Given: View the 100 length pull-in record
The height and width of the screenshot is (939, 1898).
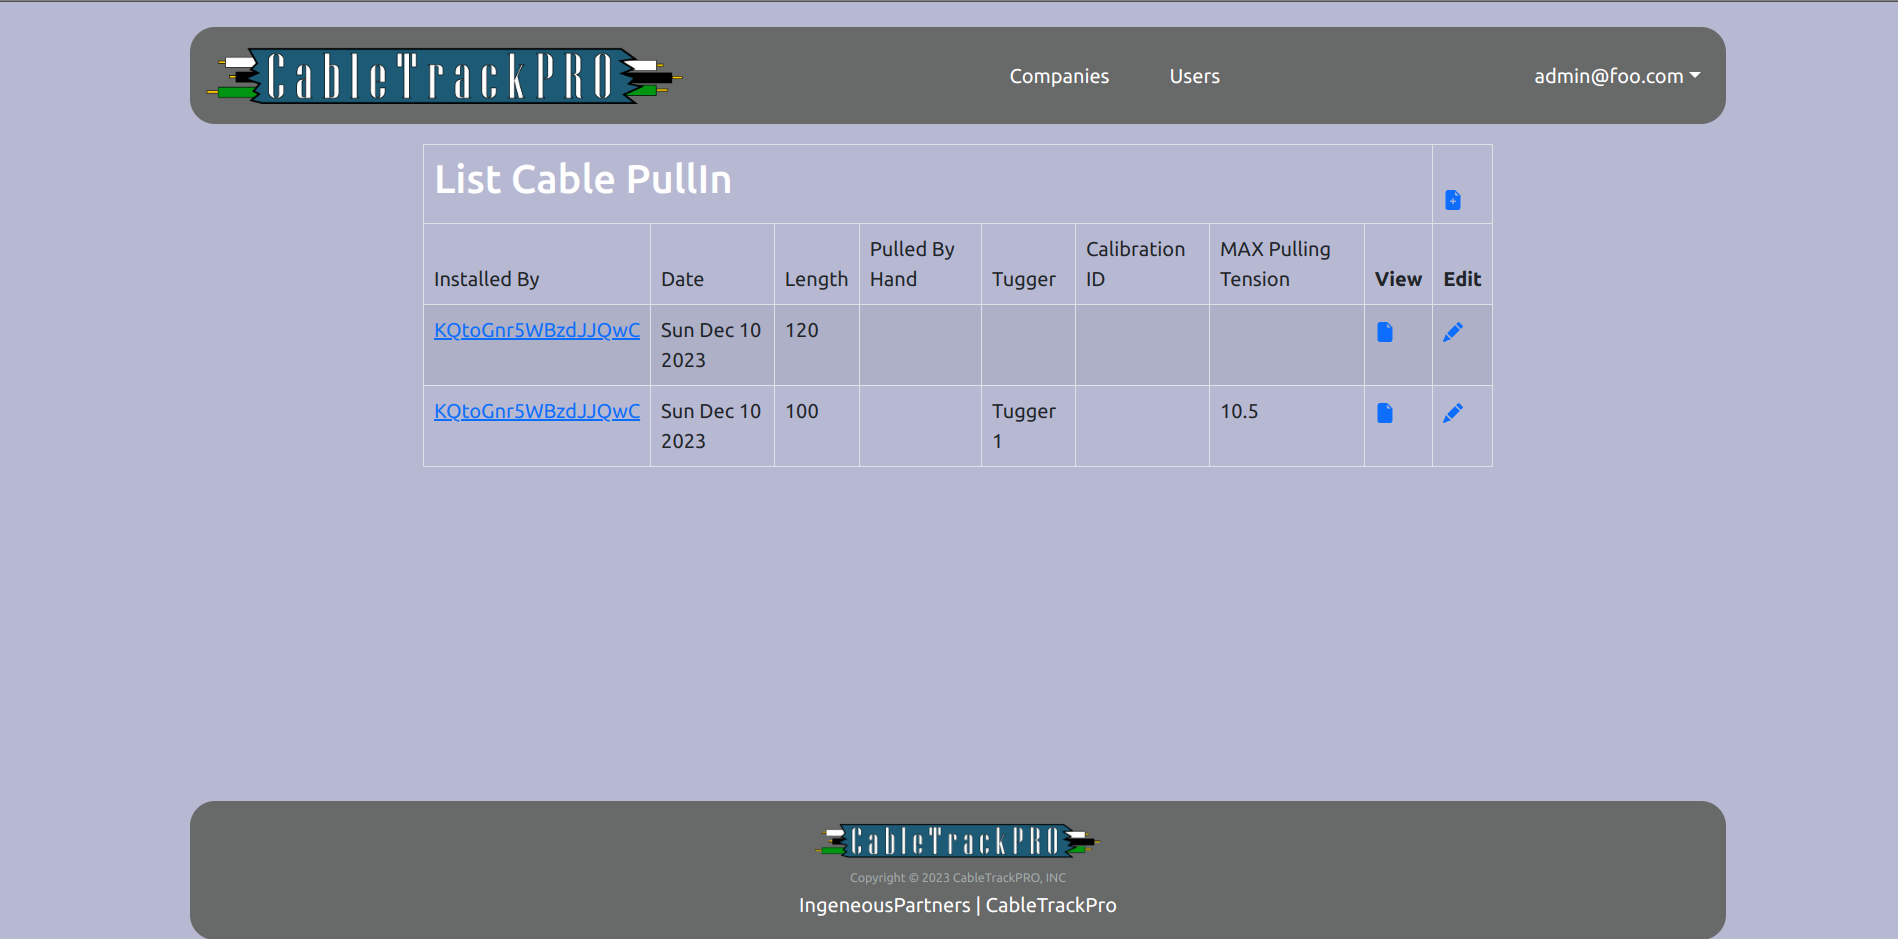Looking at the screenshot, I should [1385, 413].
